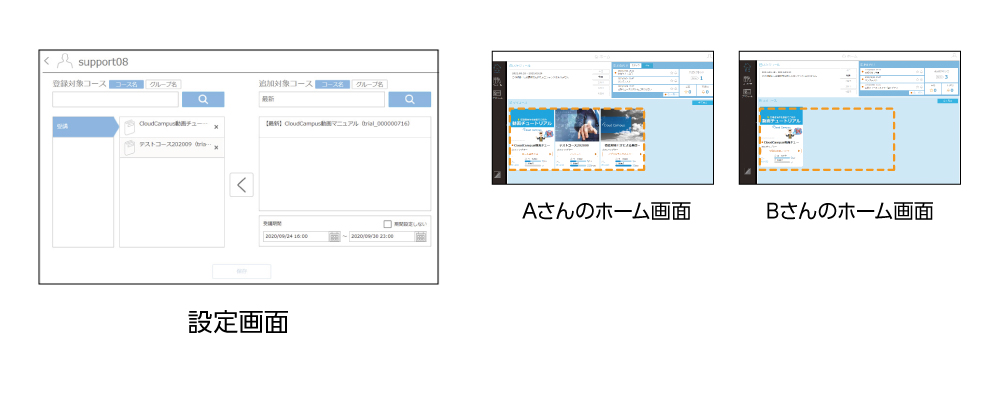
Task: Search in the 登録対象コース section
Action: click(x=203, y=99)
